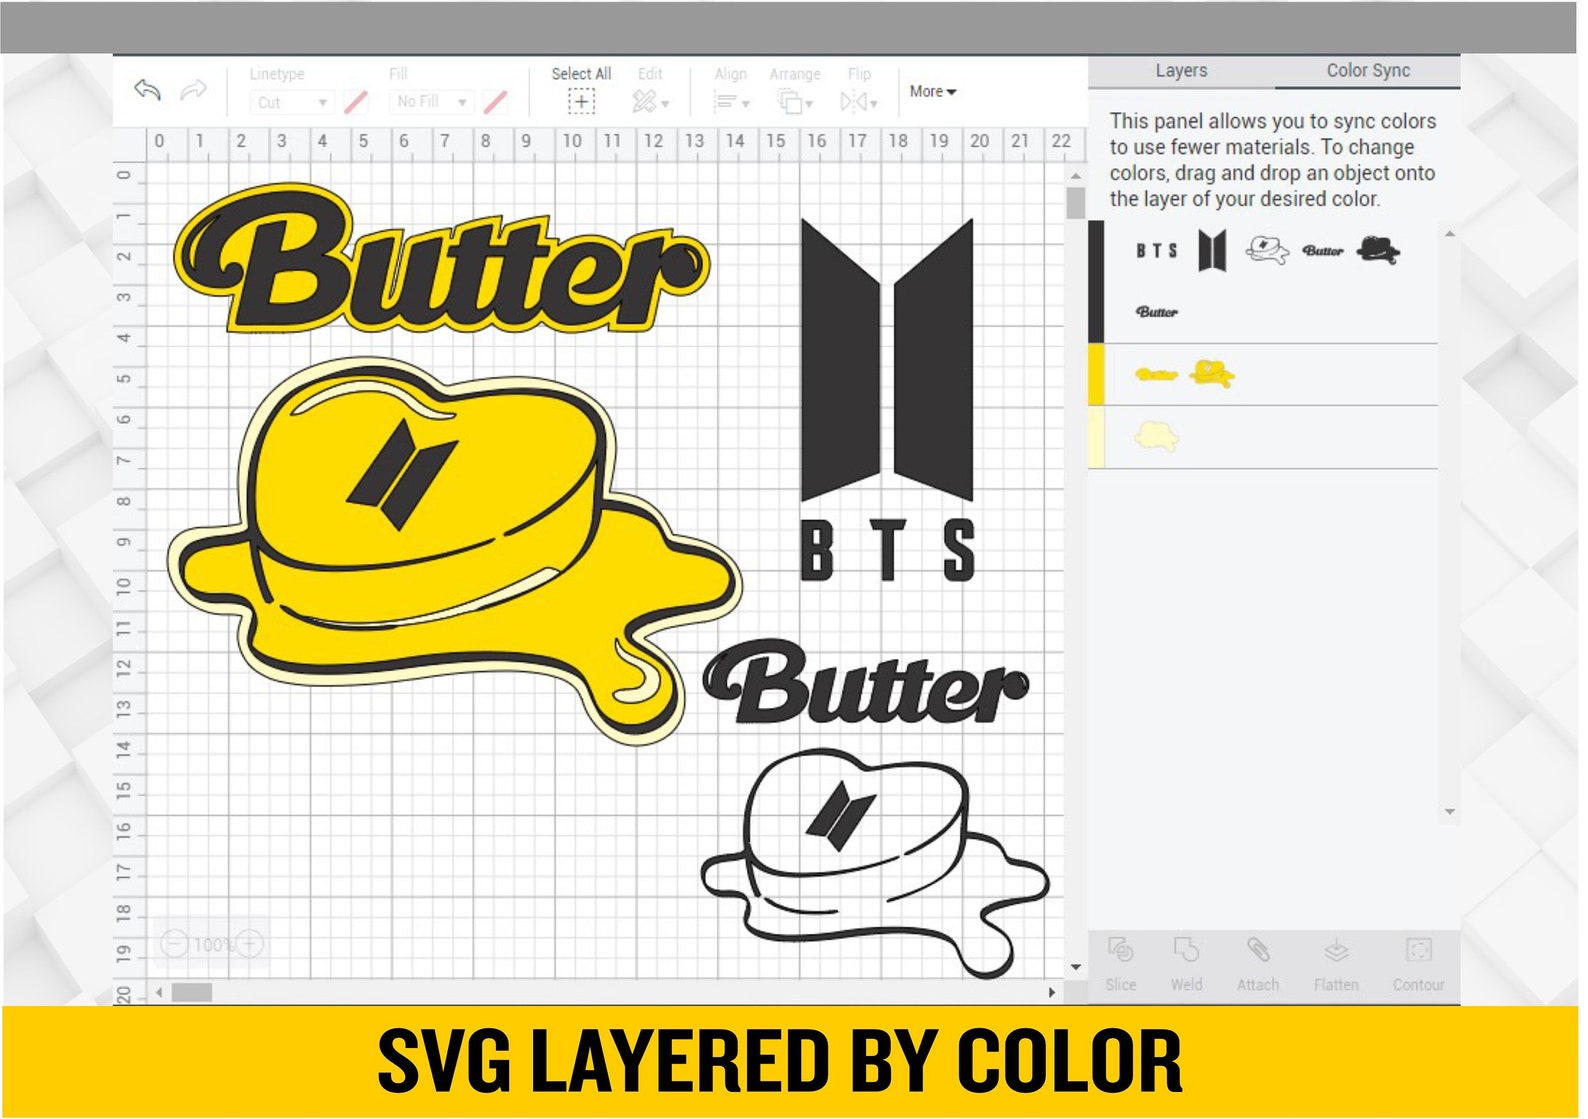The image size is (1588, 1119).
Task: Click the Color Sync panel scroll down arrow
Action: point(1450,812)
